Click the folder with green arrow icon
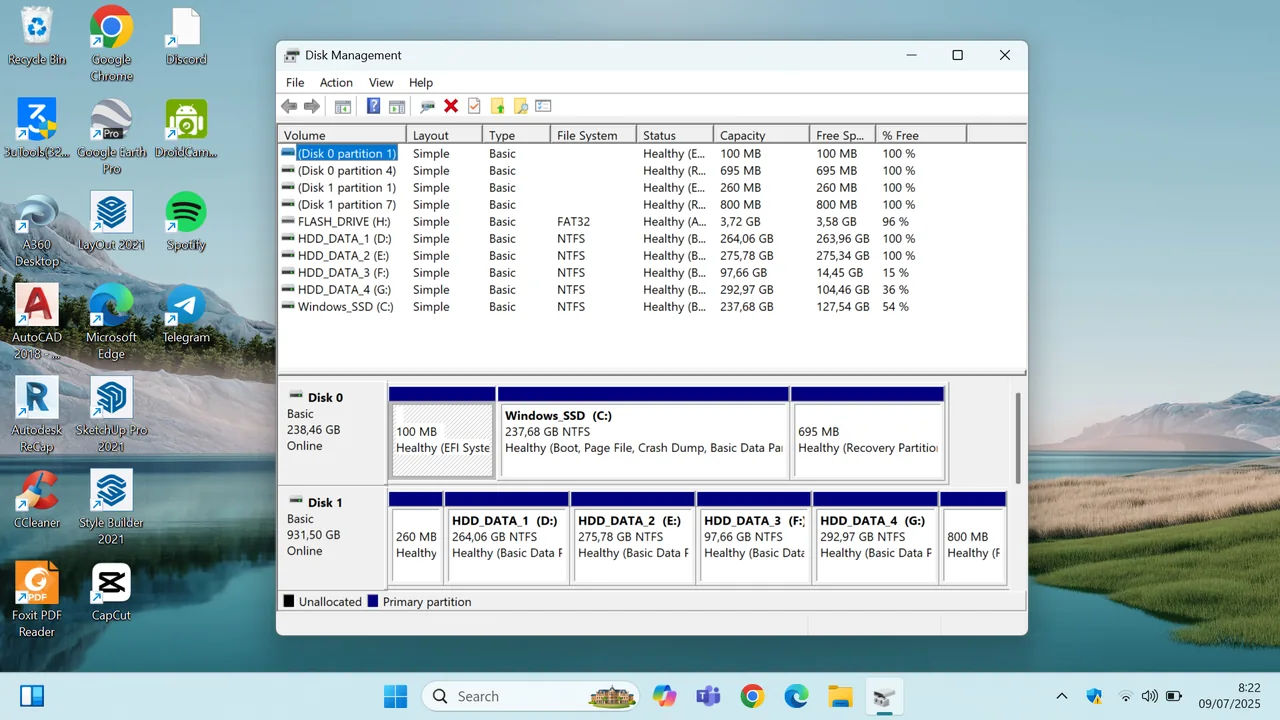1280x720 pixels. tap(497, 106)
